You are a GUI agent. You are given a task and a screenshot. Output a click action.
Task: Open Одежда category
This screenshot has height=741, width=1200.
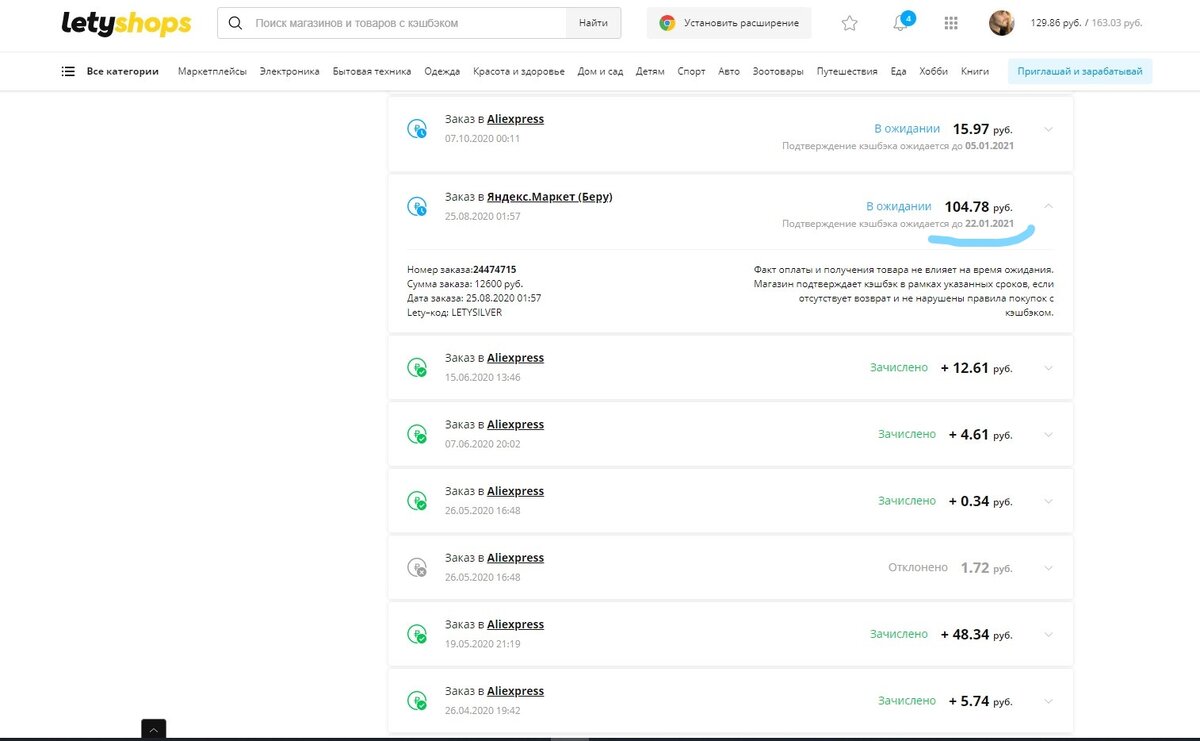tap(442, 72)
